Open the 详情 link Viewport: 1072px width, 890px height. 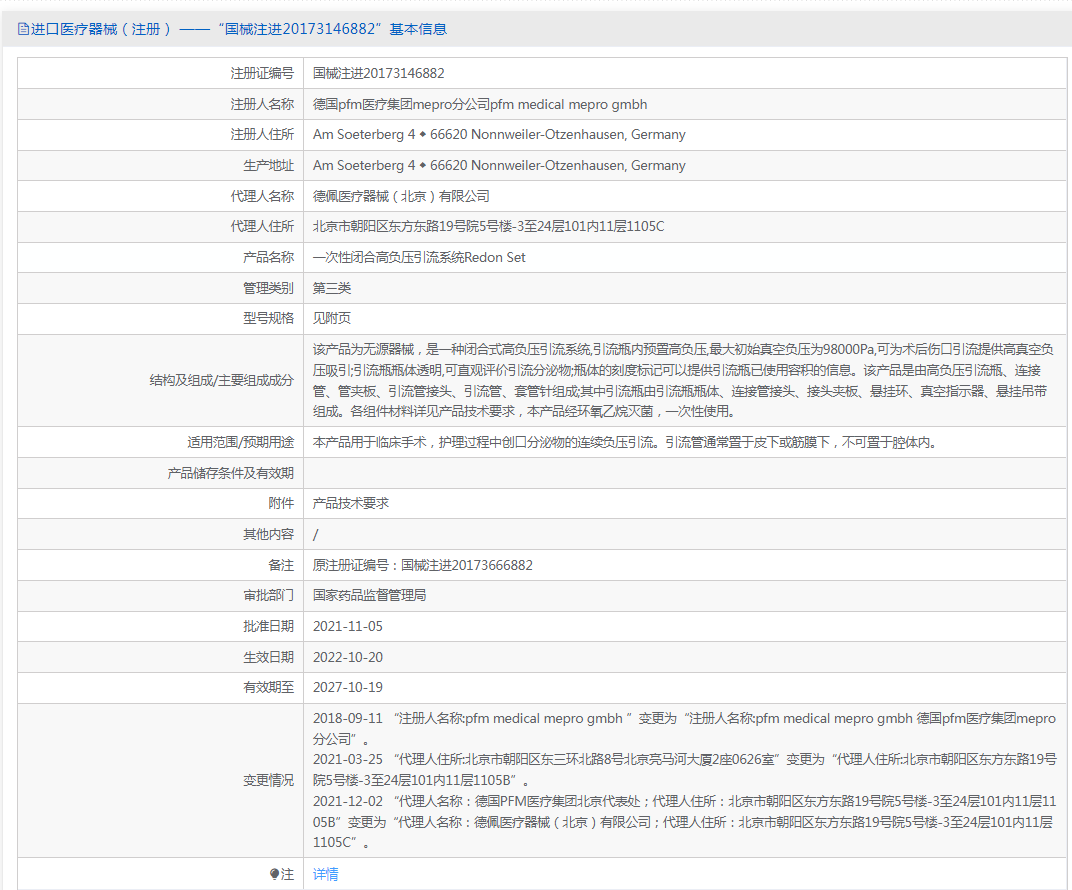(x=326, y=874)
